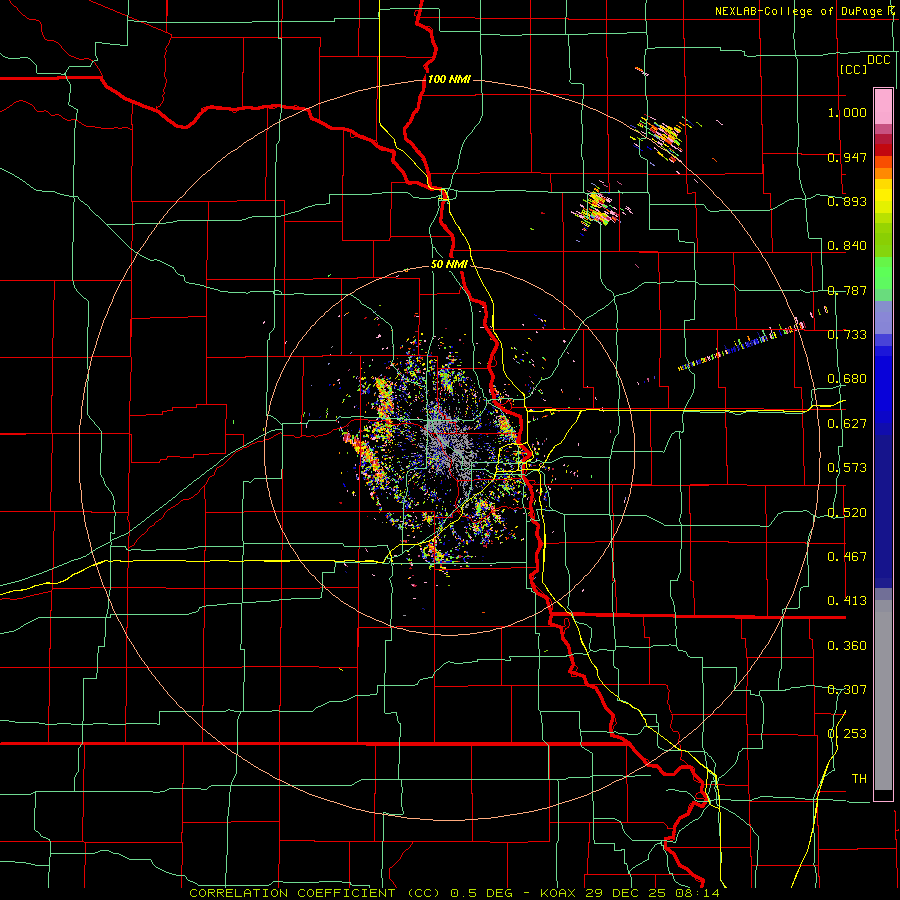Click the [CC] units label above the color bar
Image resolution: width=900 pixels, height=900 pixels.
pos(853,69)
